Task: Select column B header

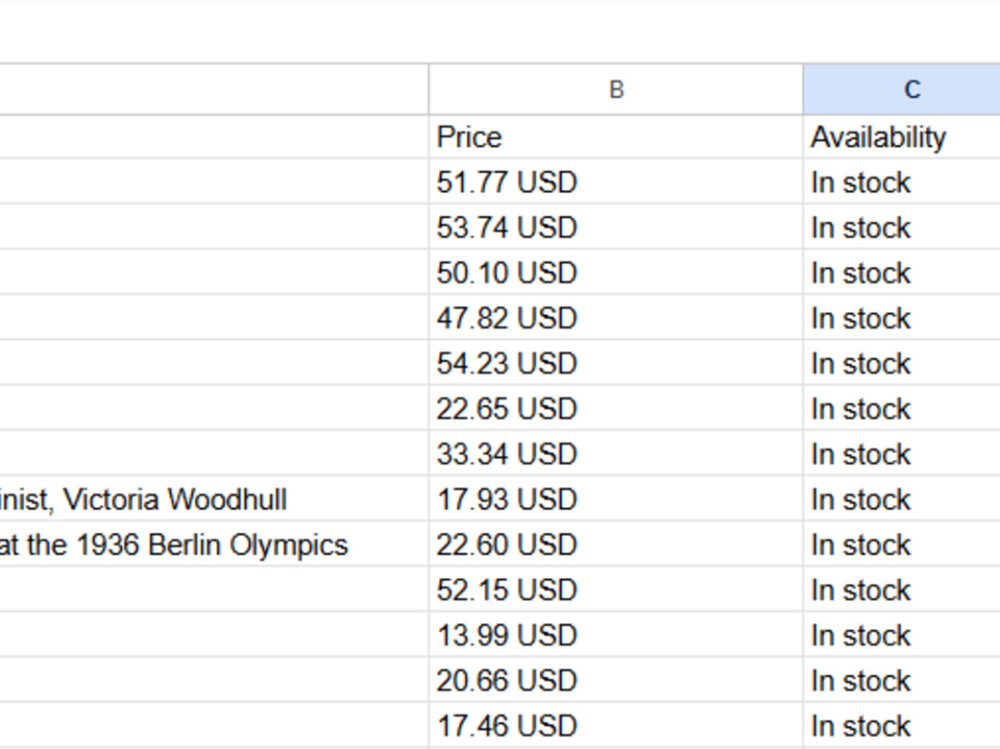Action: (x=616, y=89)
